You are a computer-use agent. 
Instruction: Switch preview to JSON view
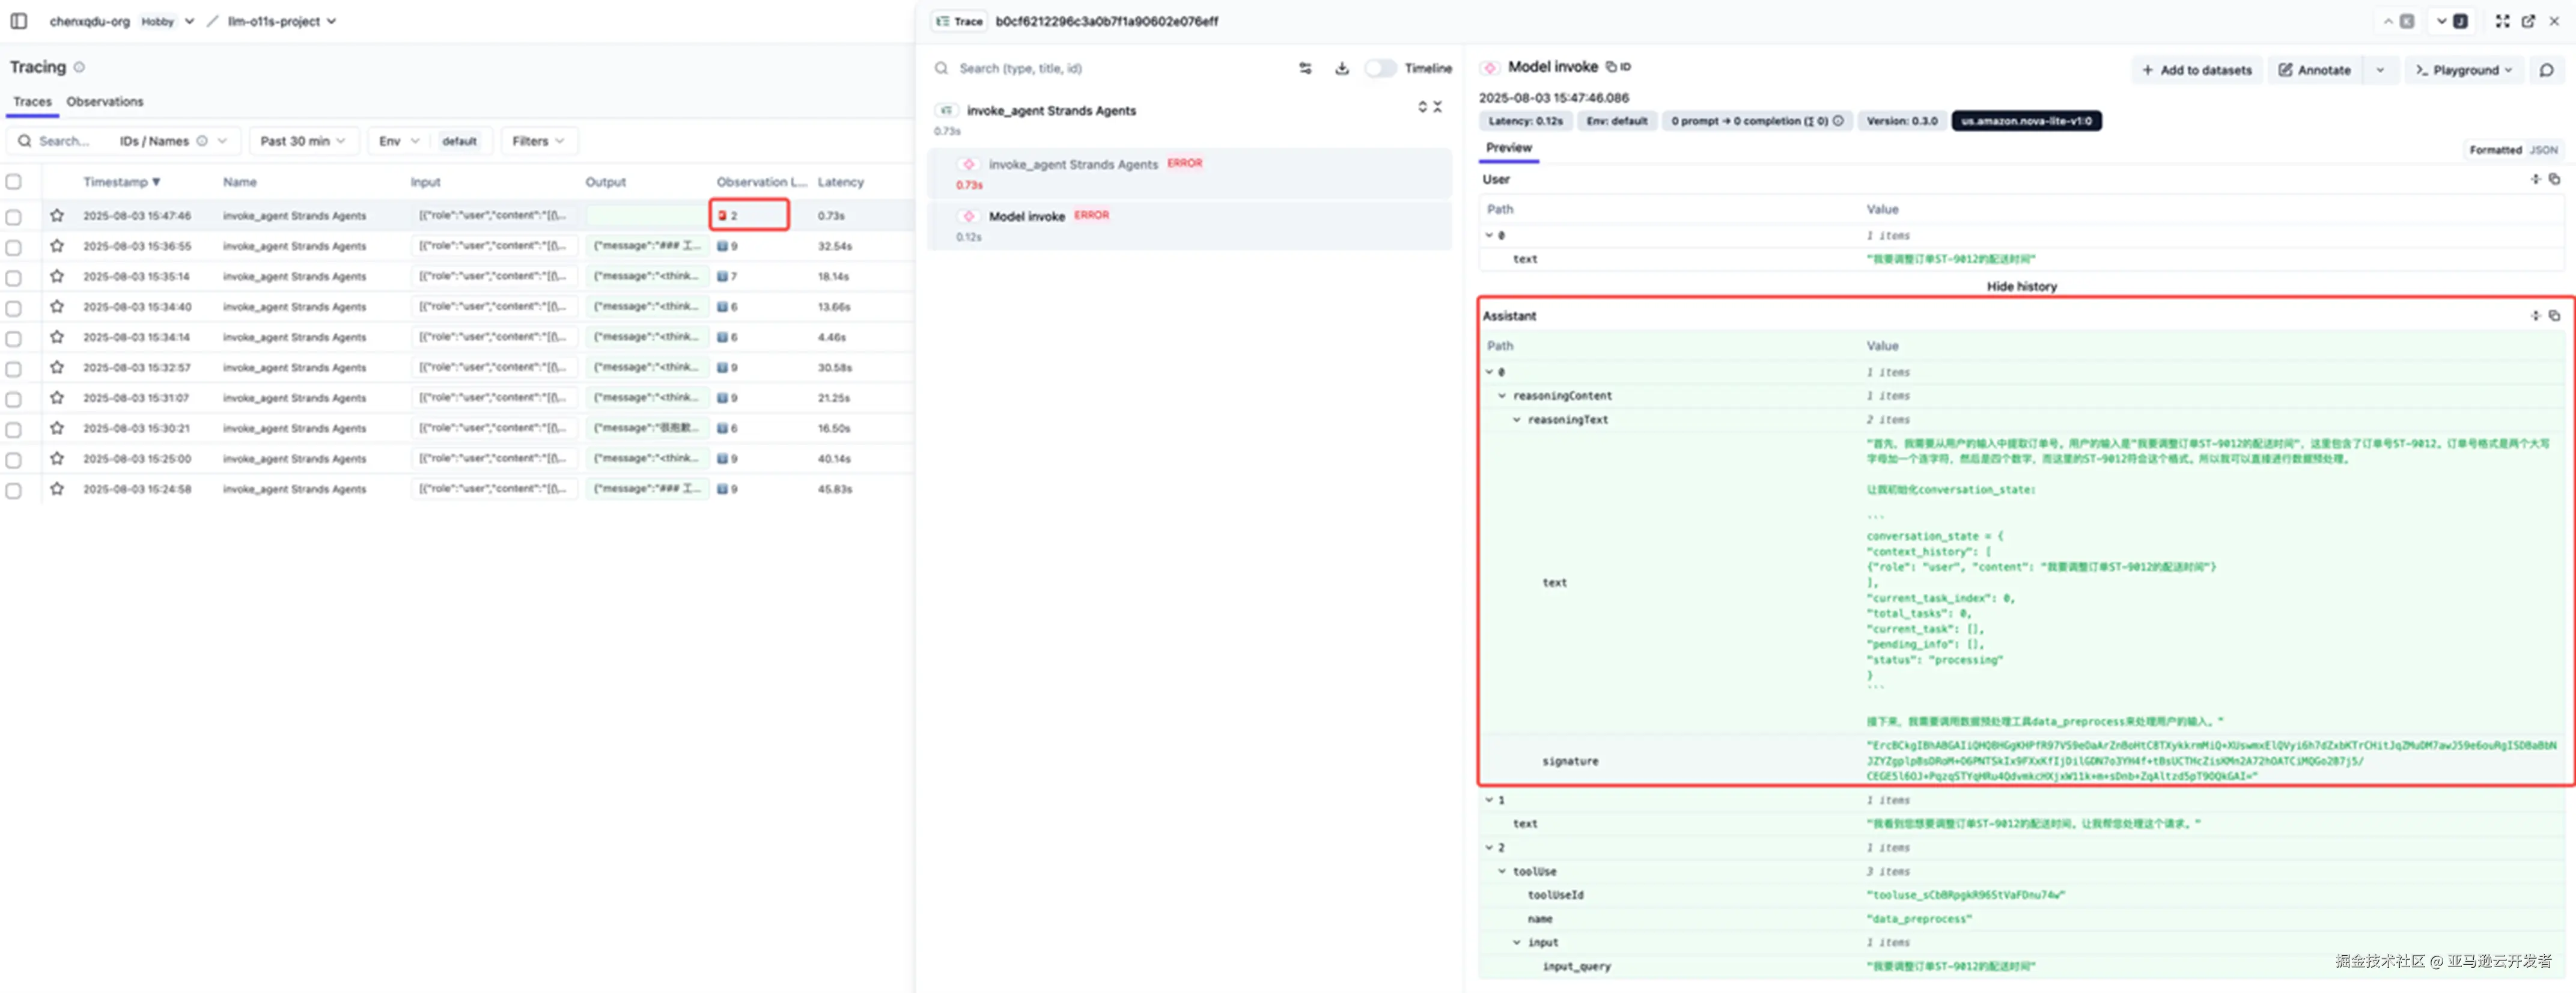(2543, 150)
